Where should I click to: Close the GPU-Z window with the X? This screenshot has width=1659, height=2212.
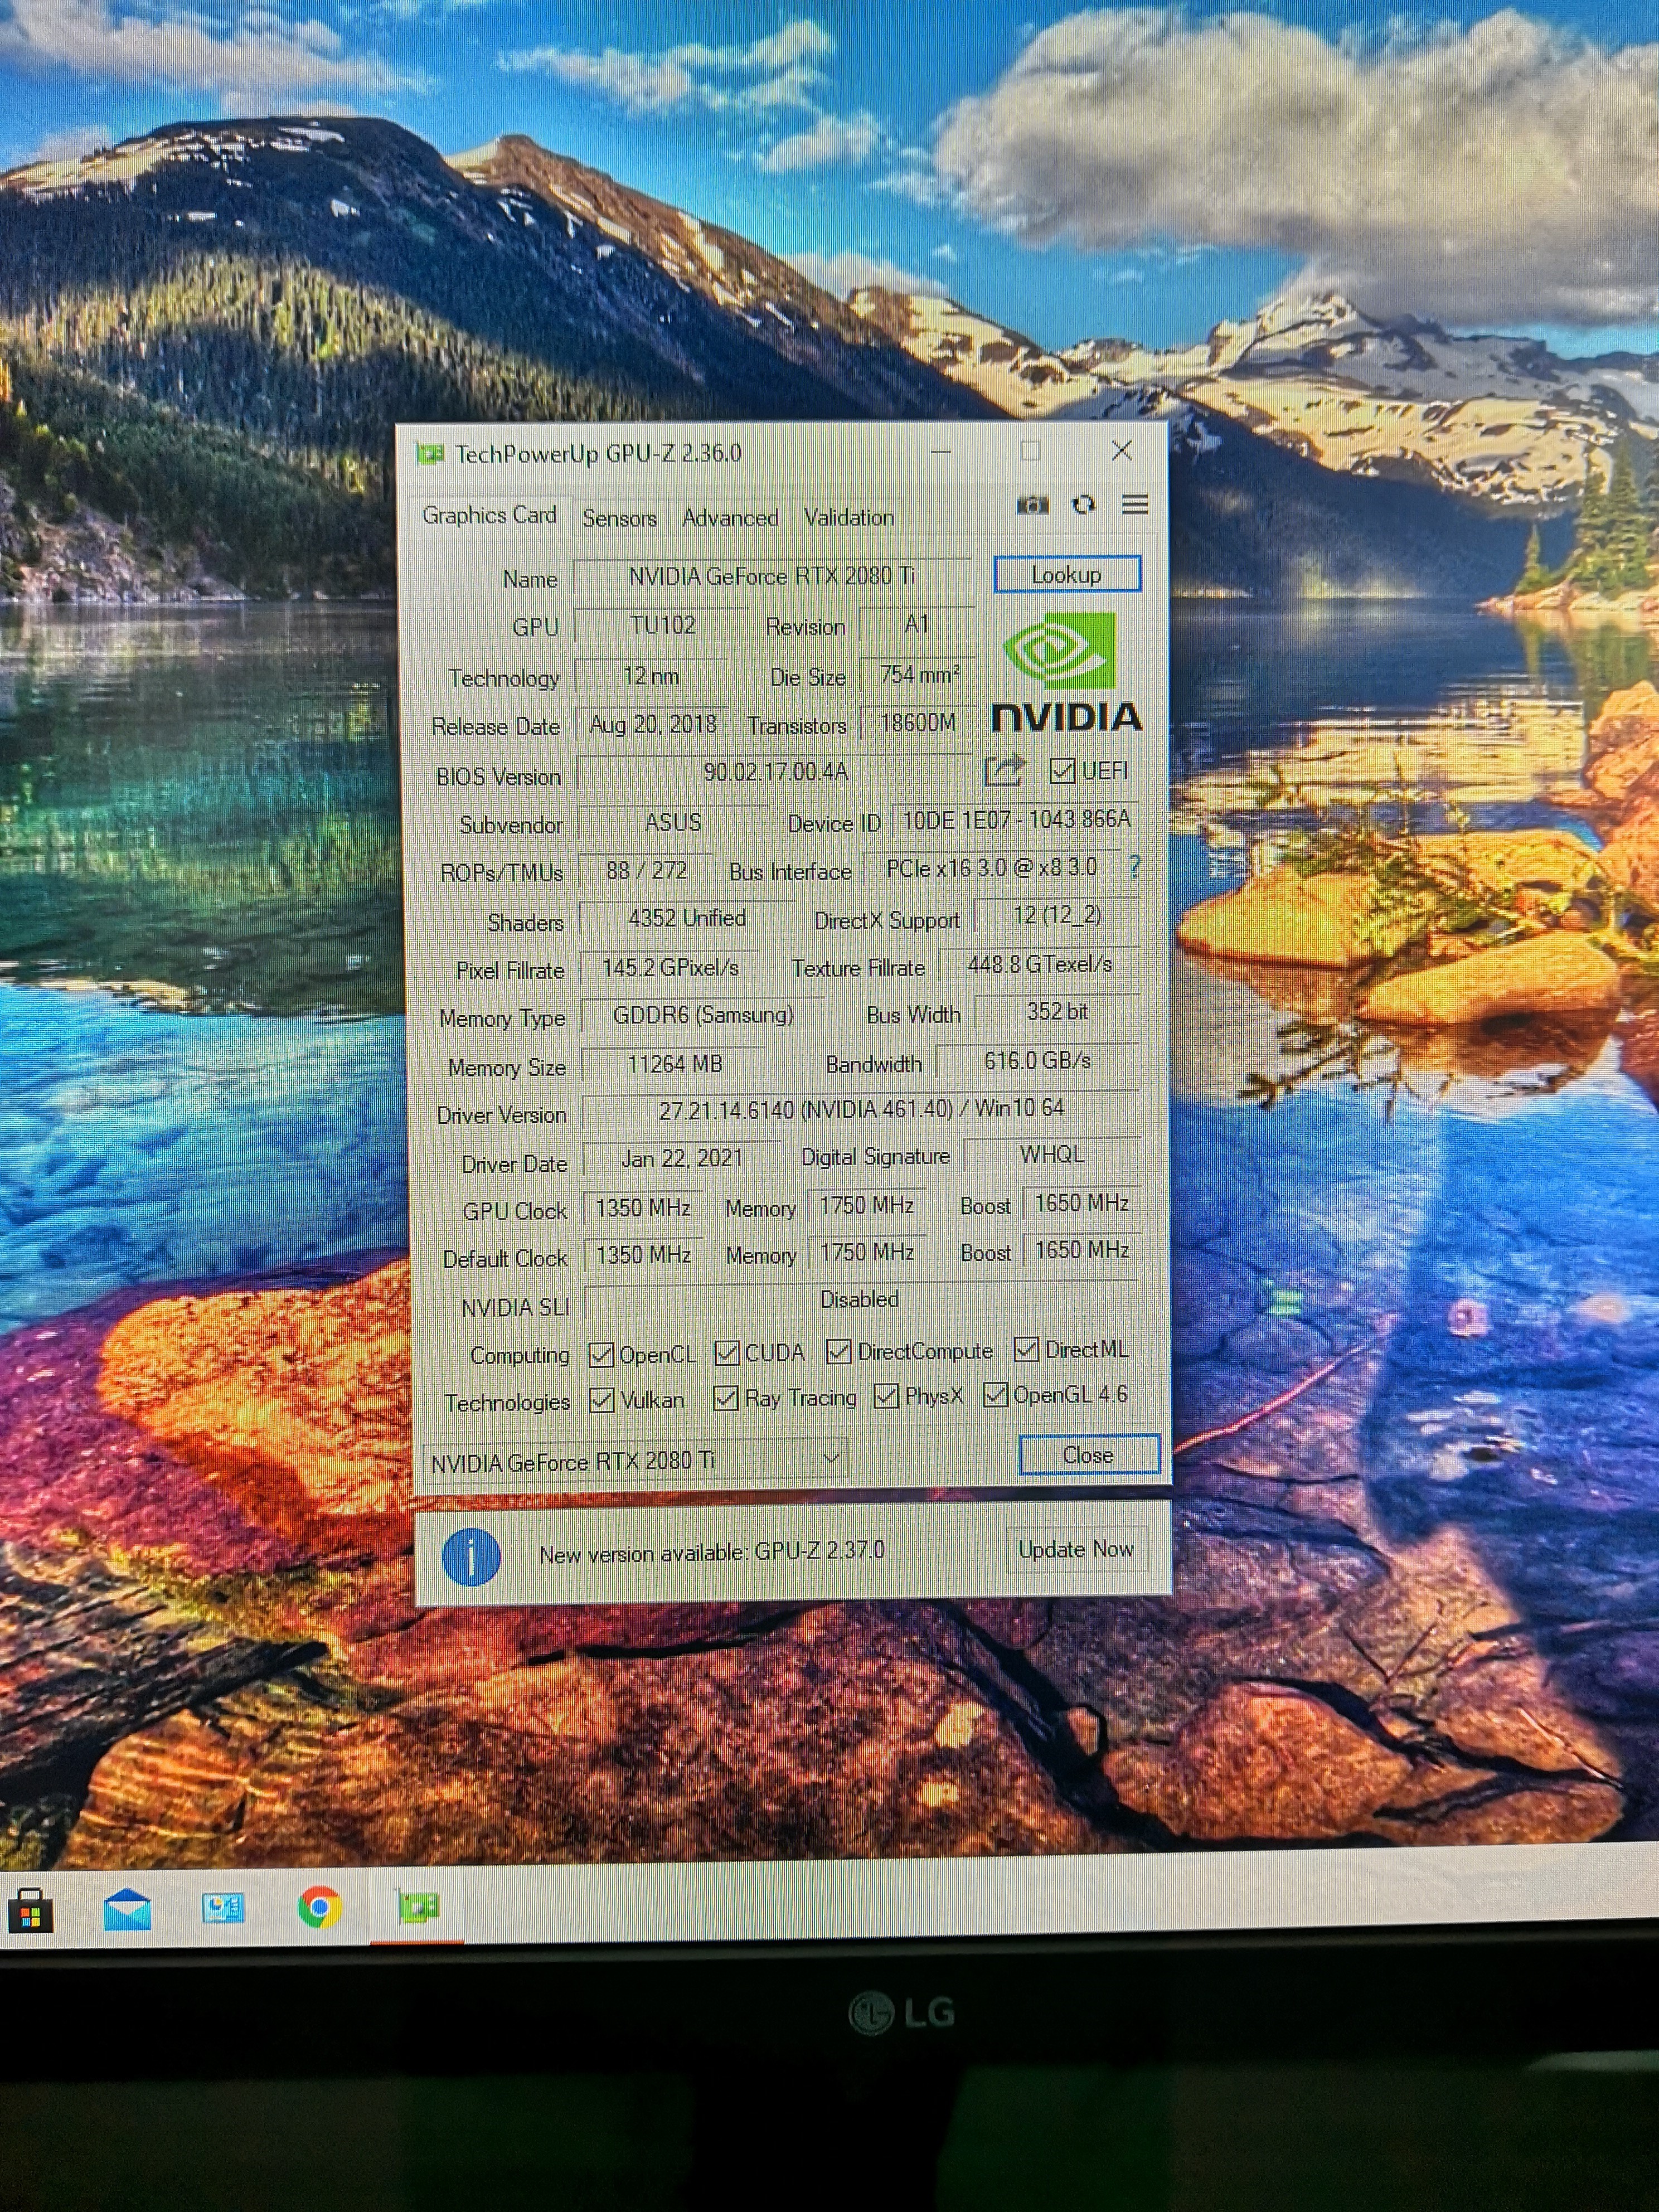pyautogui.click(x=1121, y=451)
